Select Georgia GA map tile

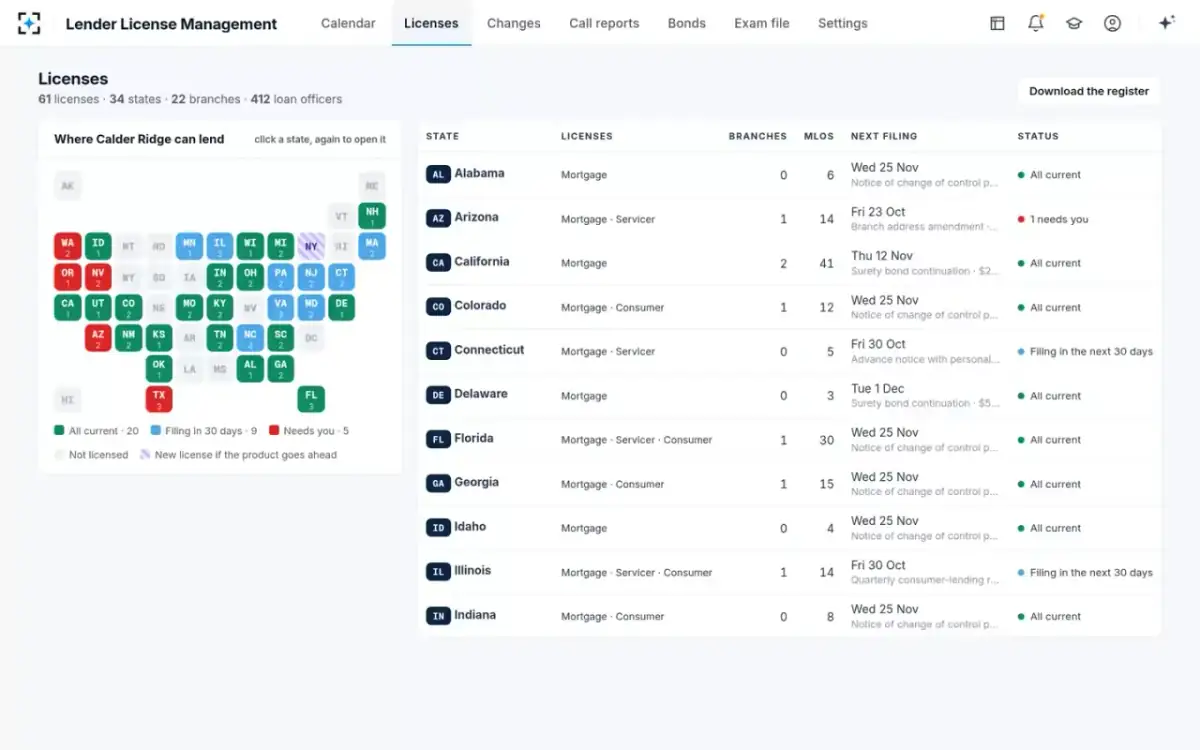point(281,369)
